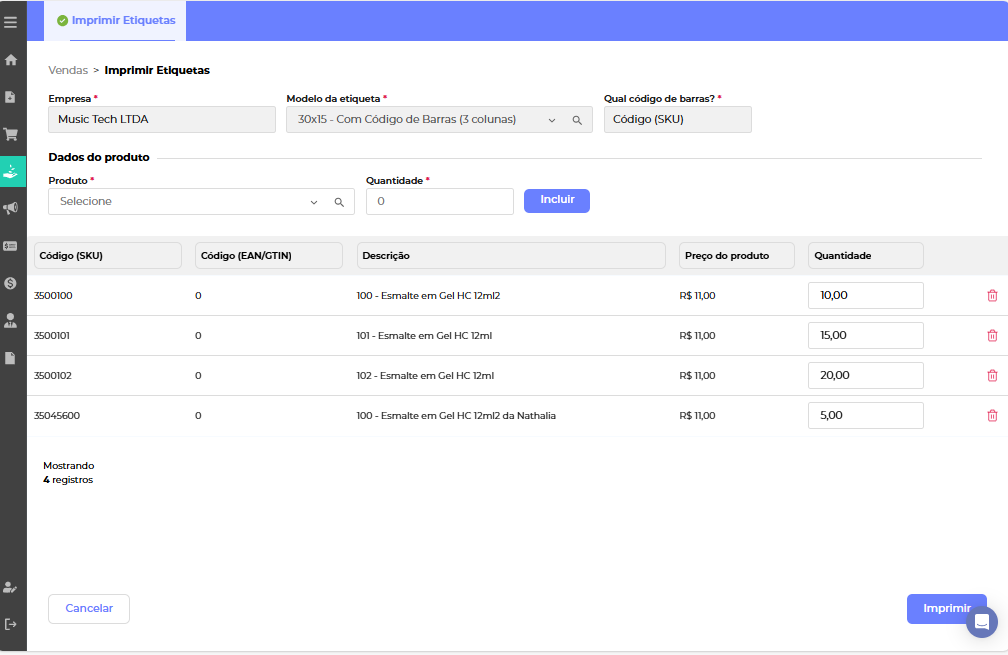Screen dimensions: 1008x655
Task: Delete the 3500100 product row
Action: (992, 296)
